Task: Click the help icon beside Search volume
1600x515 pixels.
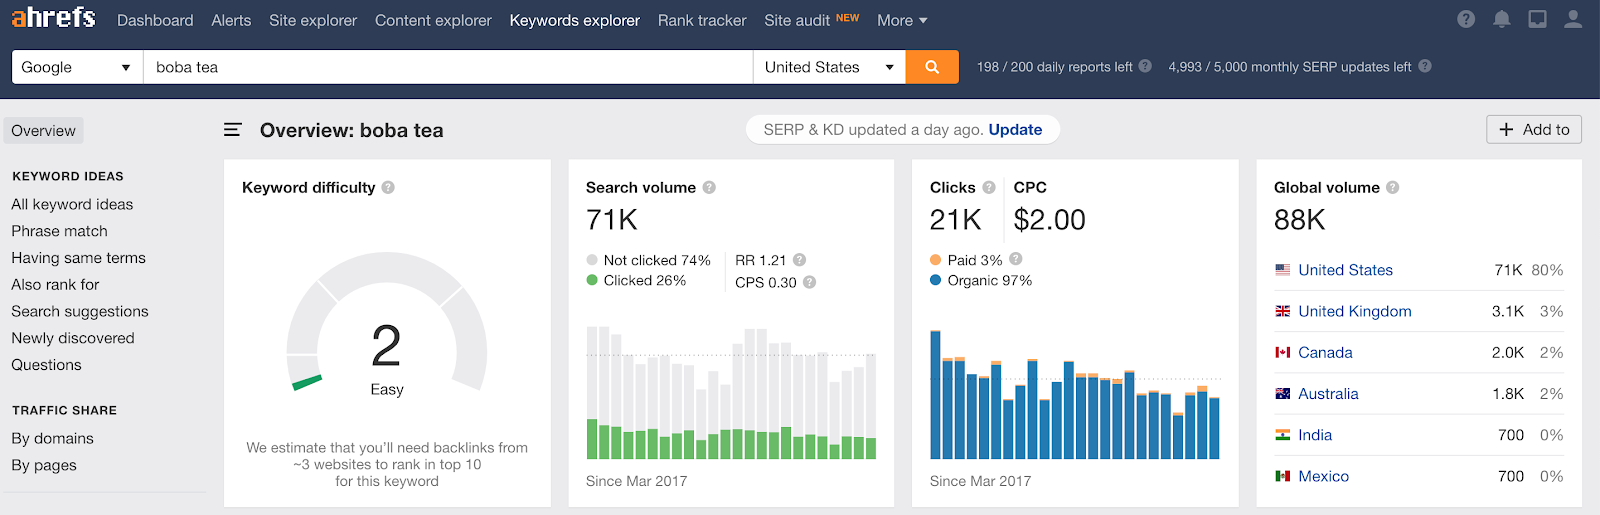Action: (x=709, y=187)
